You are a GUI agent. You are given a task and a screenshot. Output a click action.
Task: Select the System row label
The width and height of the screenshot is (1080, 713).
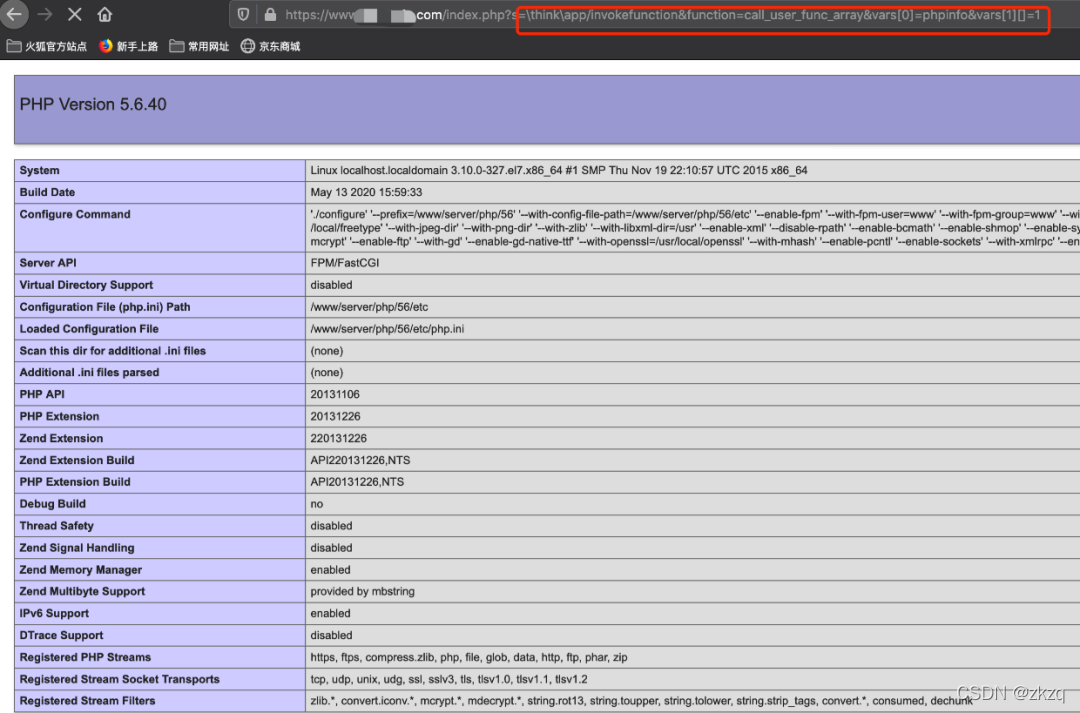39,170
